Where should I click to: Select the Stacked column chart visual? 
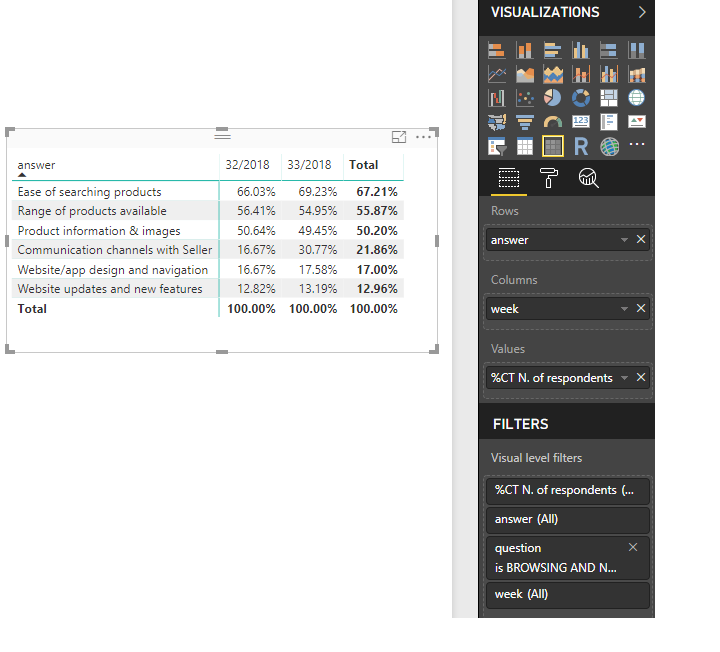[x=525, y=51]
